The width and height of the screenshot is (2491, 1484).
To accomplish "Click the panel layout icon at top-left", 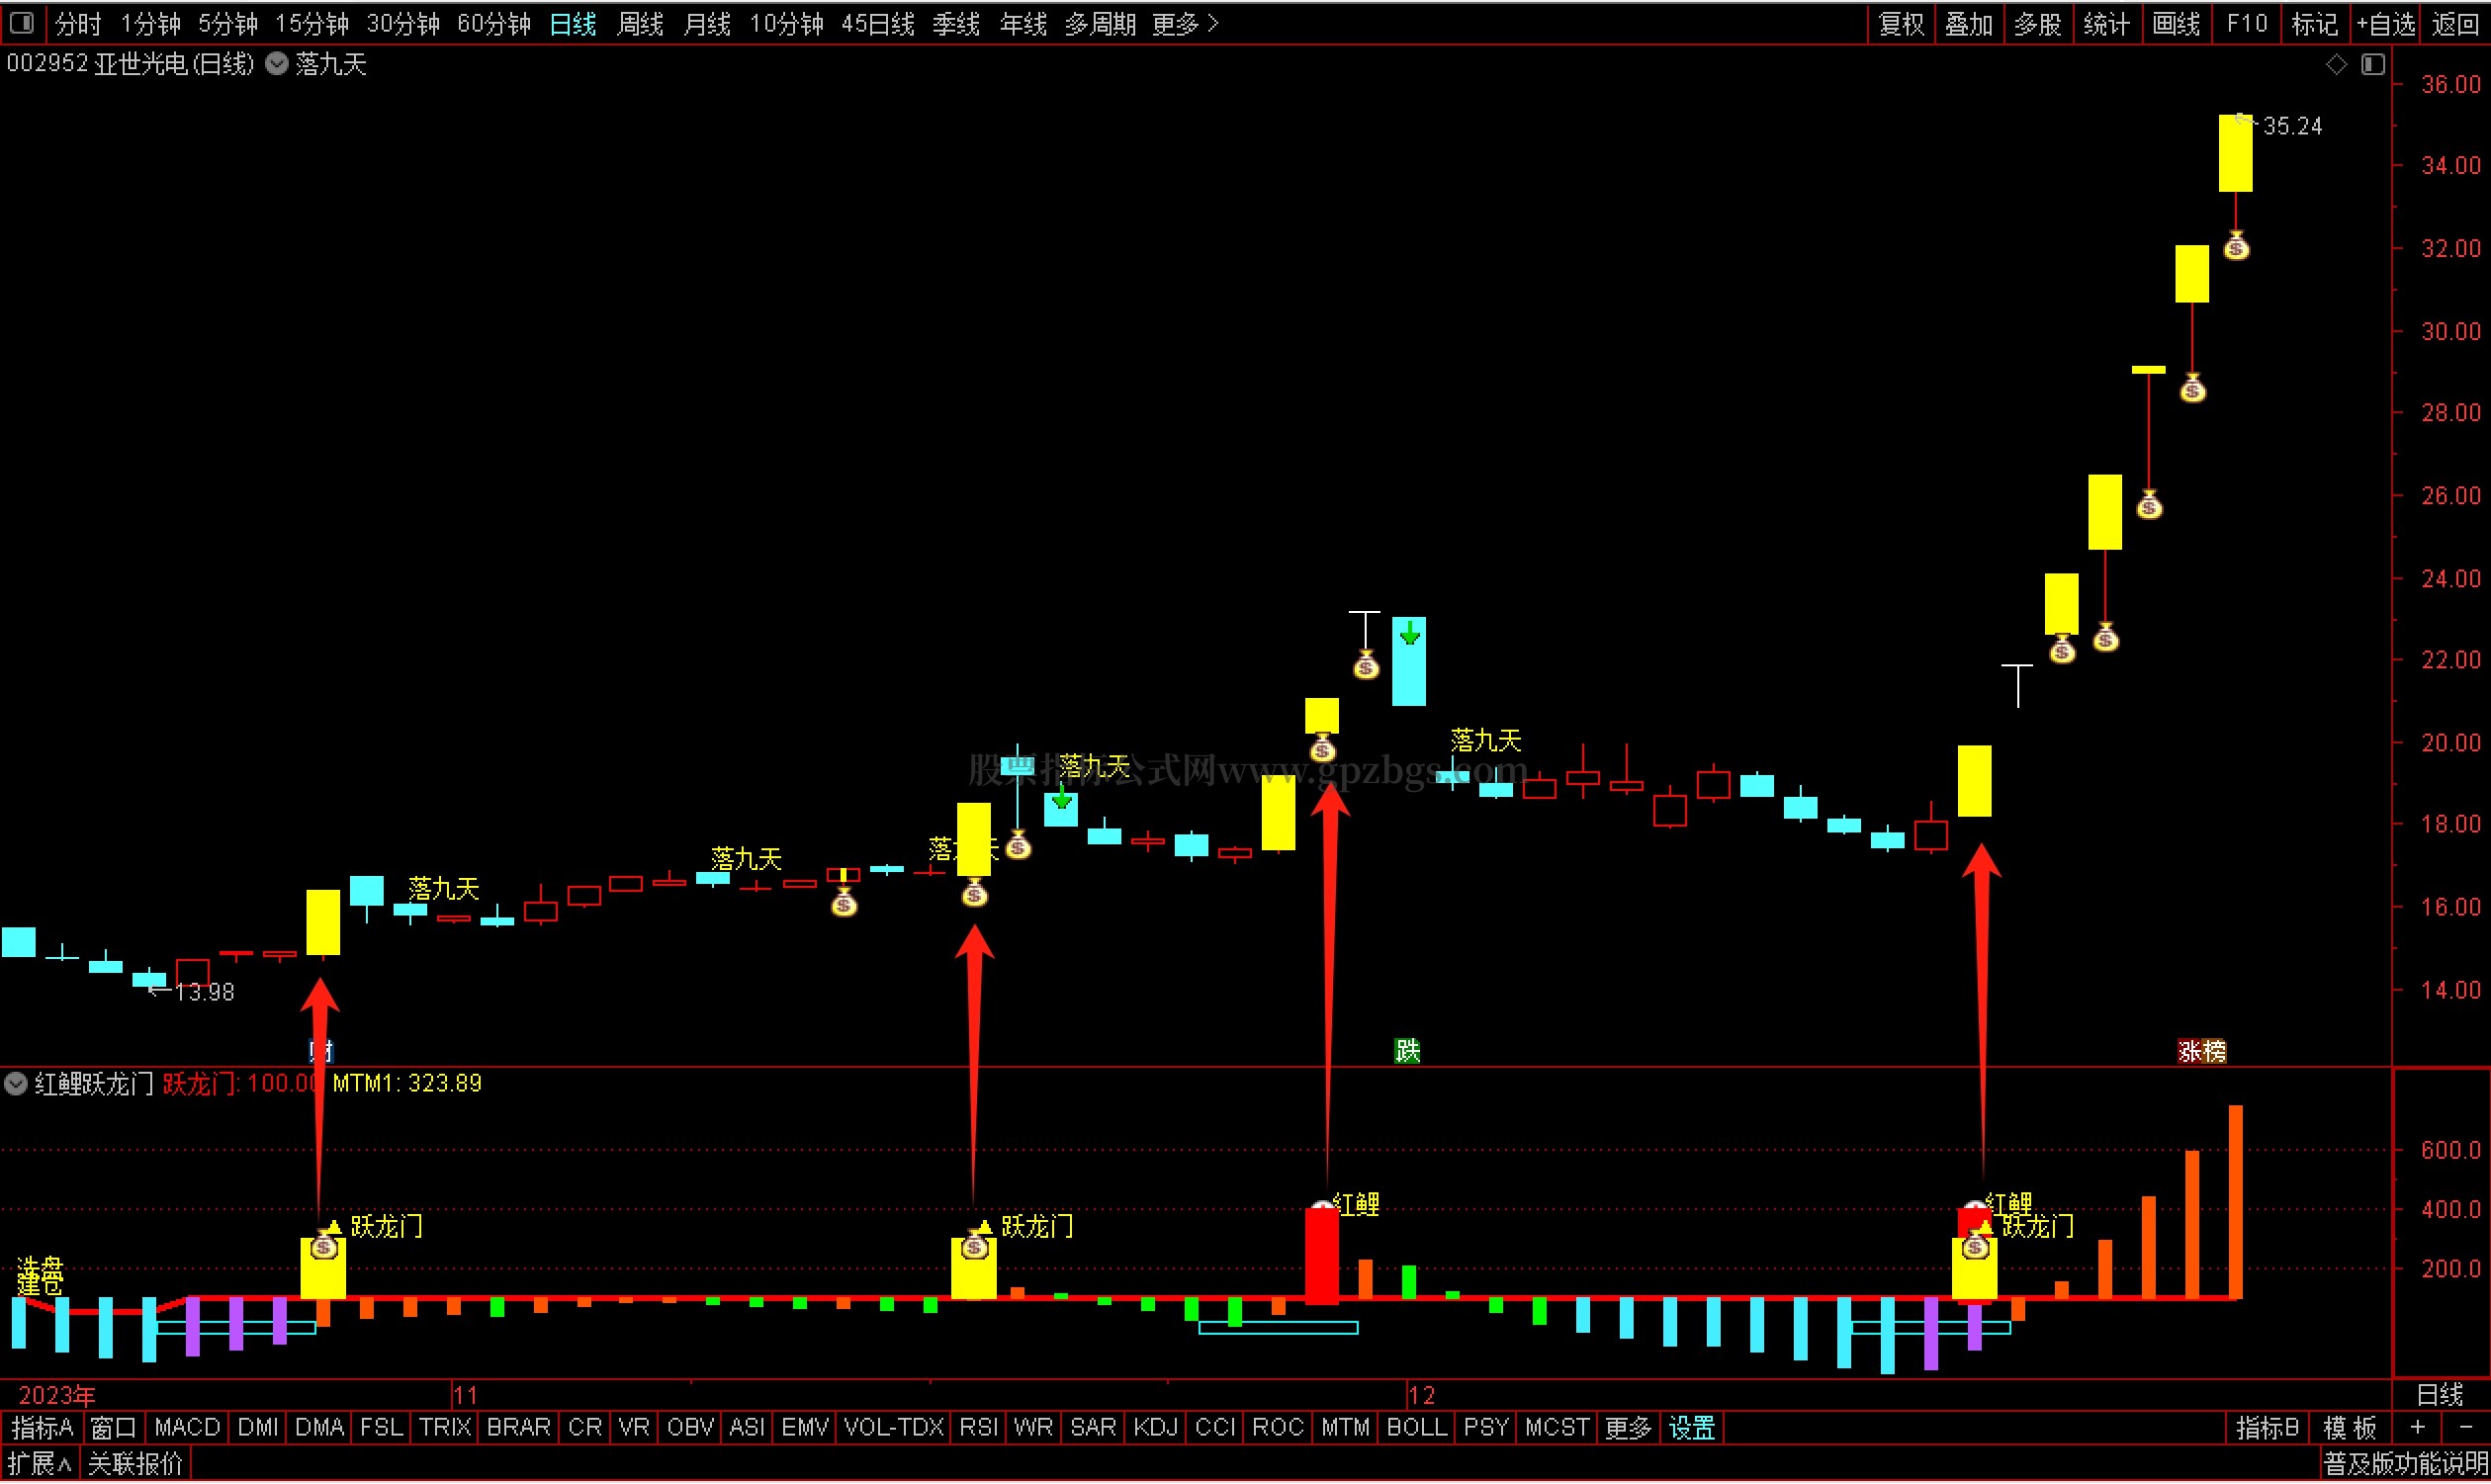I will pos(22,22).
